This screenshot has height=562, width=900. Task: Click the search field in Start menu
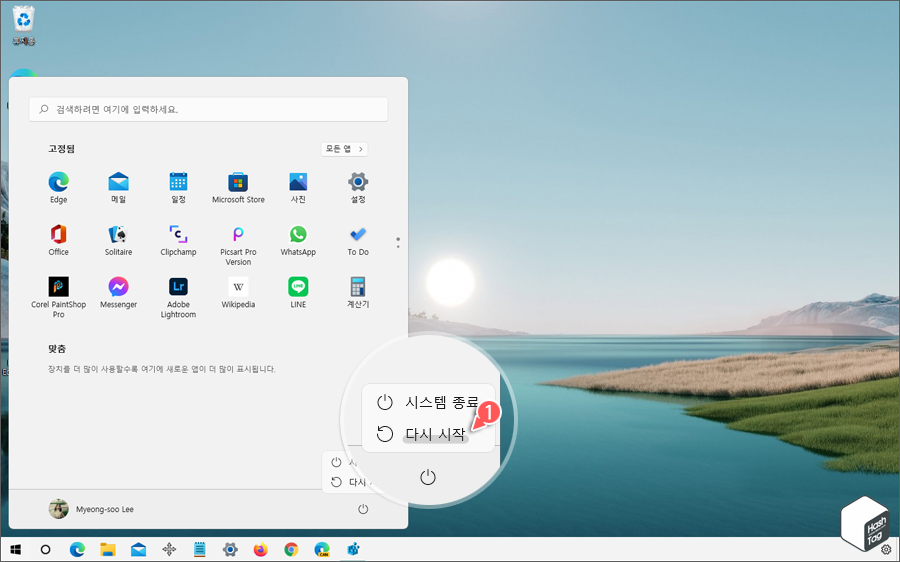[208, 109]
